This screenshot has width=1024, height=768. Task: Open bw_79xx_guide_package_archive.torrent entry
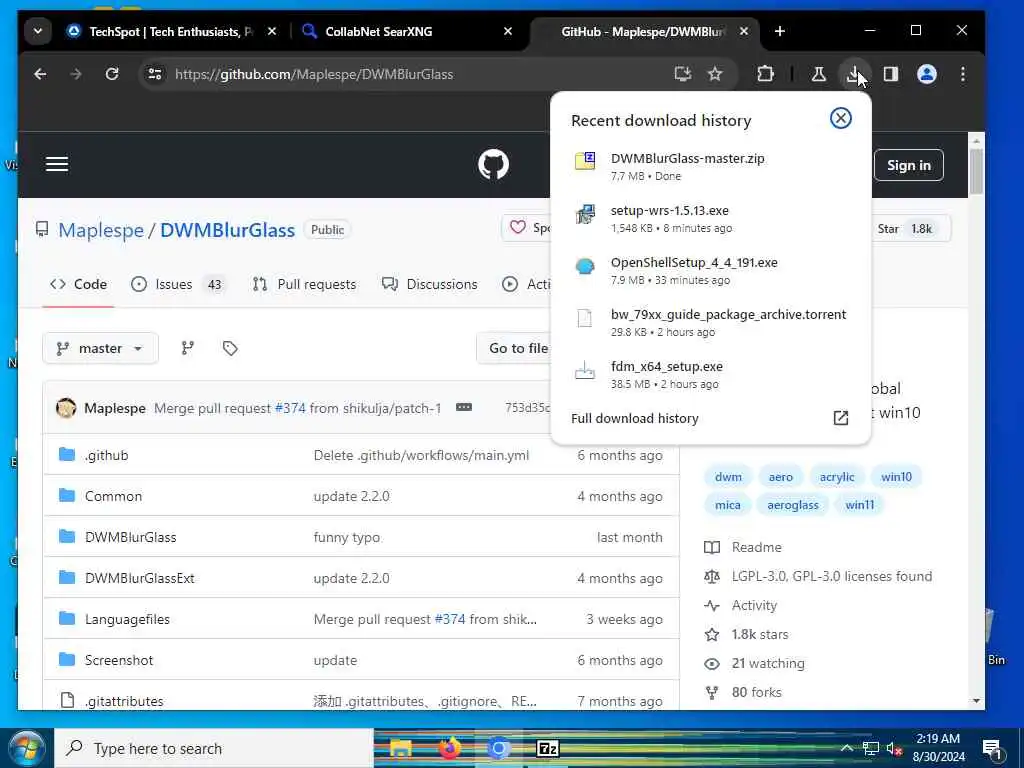(711, 323)
